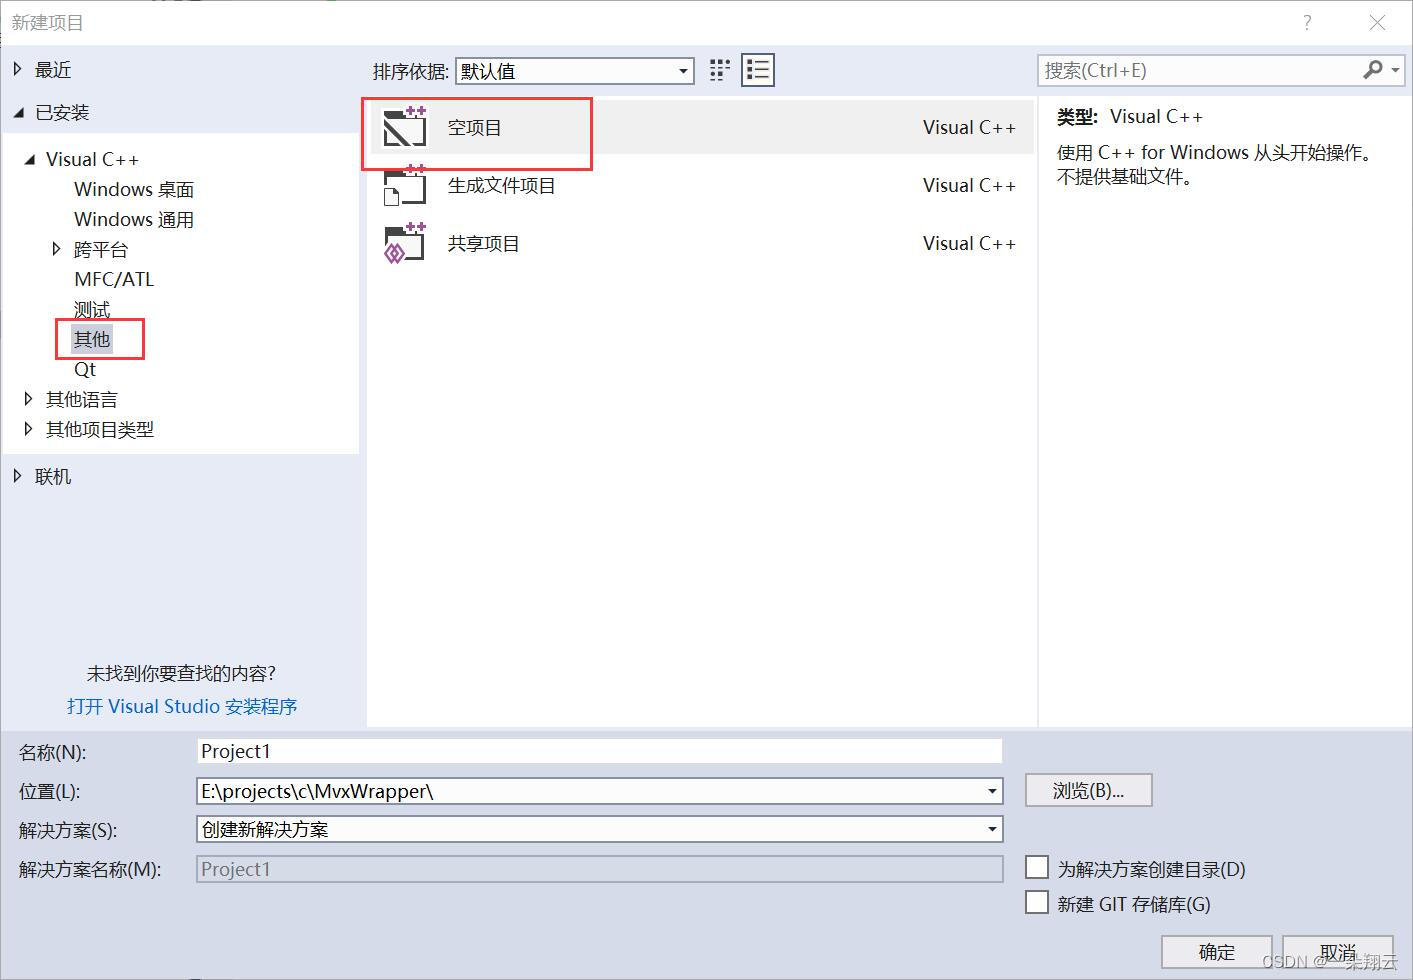Open the 排序依据 默认值 dropdown
1413x980 pixels.
pyautogui.click(x=575, y=70)
